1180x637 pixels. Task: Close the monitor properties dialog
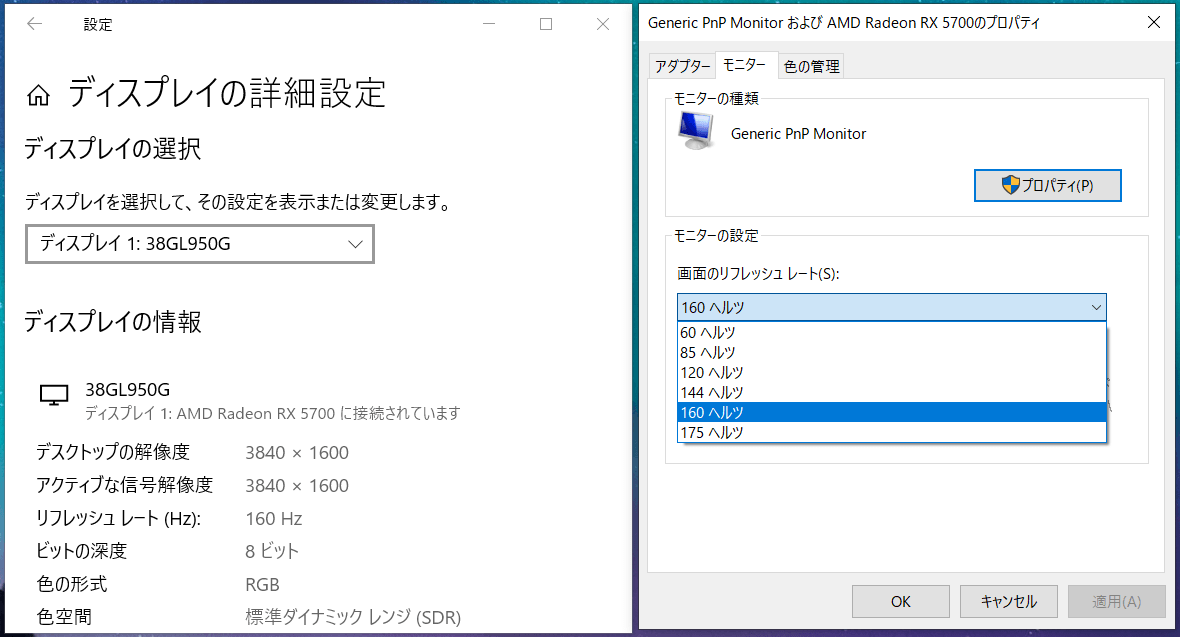click(1154, 23)
